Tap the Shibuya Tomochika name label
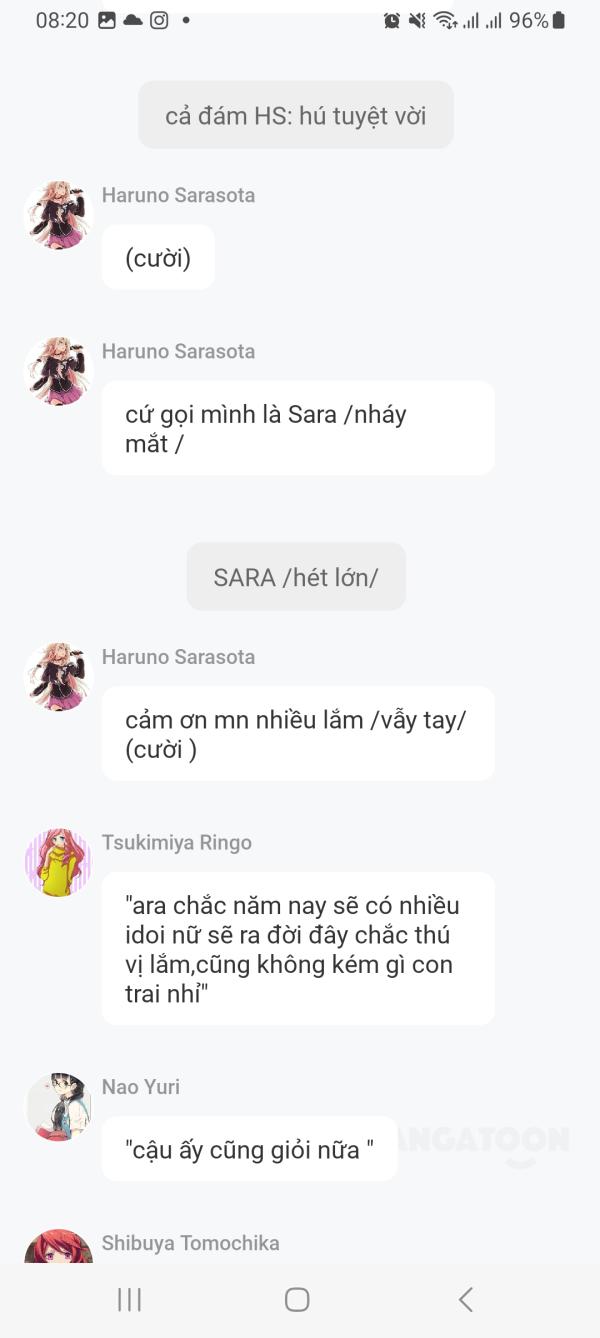The width and height of the screenshot is (600, 1338). pos(190,1243)
